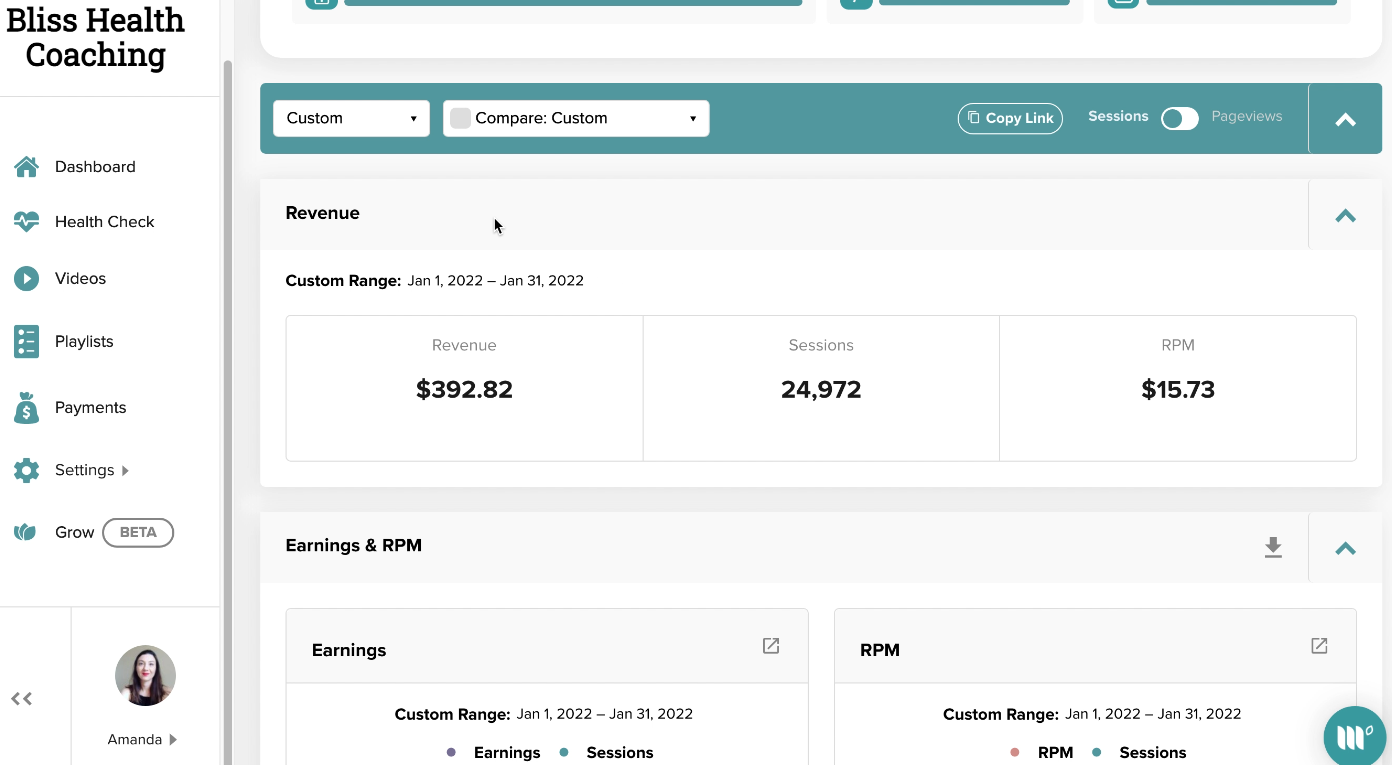Click Revenue section Custom Range date
This screenshot has width=1392, height=765.
tap(496, 281)
